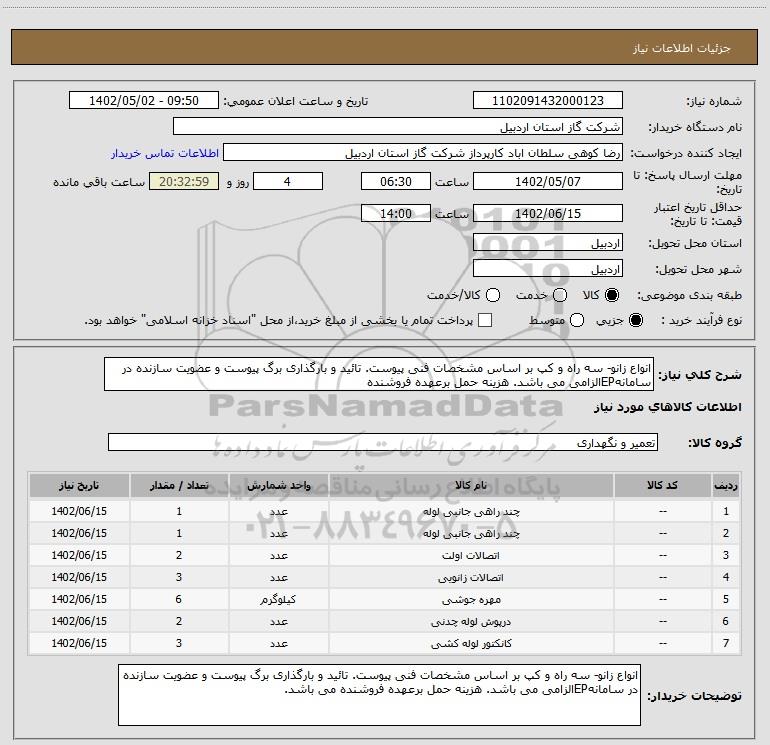Screen dimensions: 770x745
Task: Click the buyer name field شرکت گاز استان اردبیل
Action: click(398, 127)
